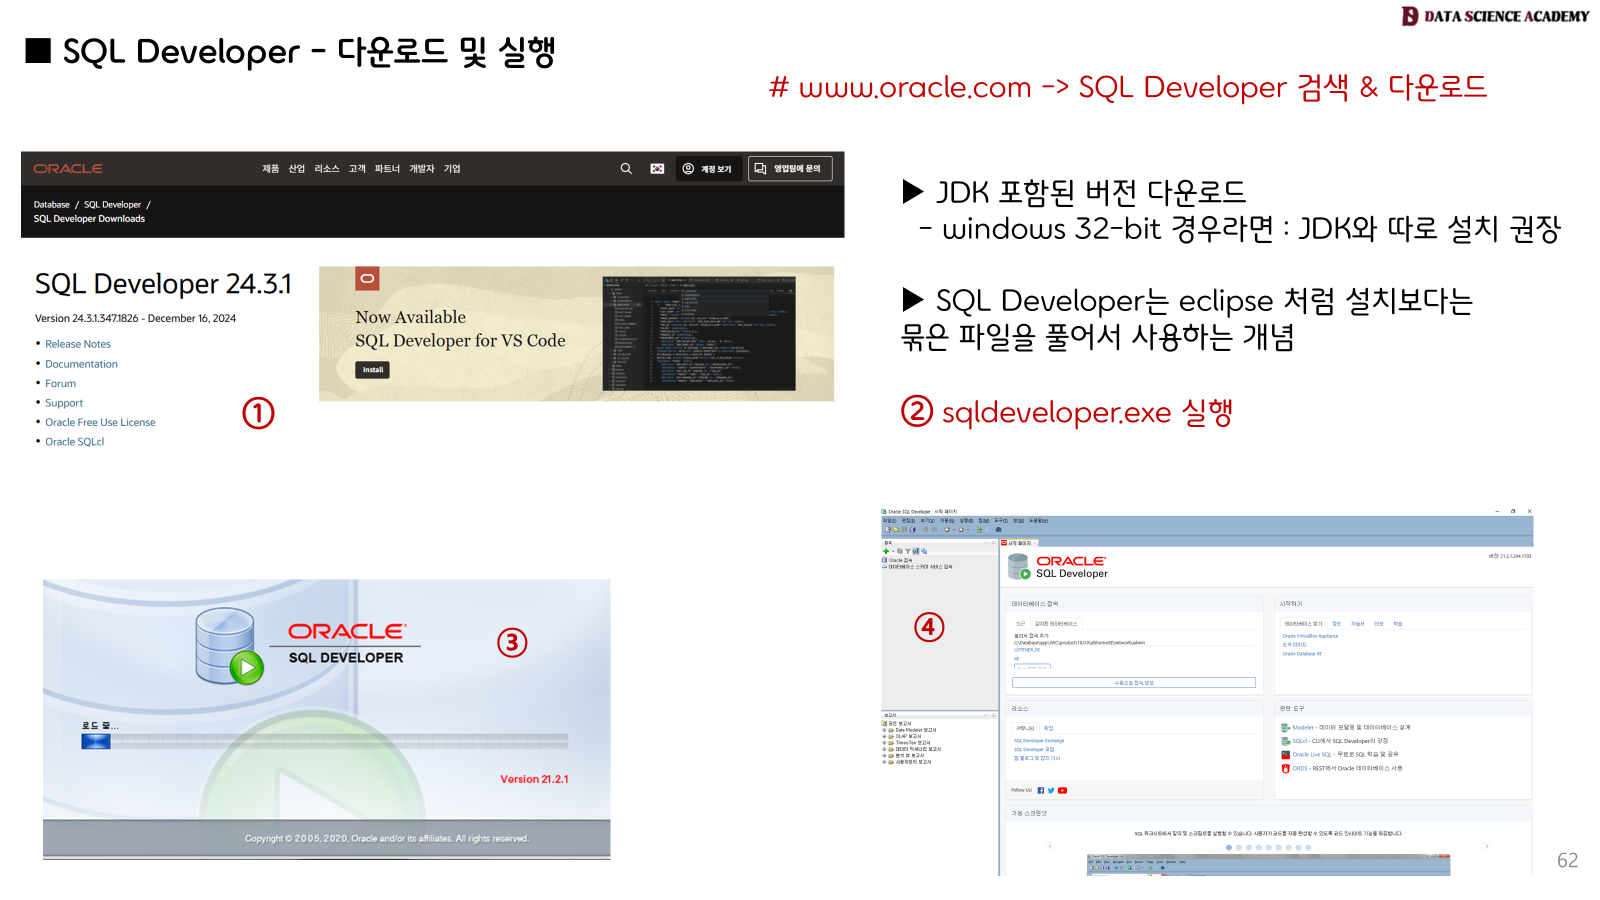
Task: Click the Oracle logo on website header
Action: (68, 169)
